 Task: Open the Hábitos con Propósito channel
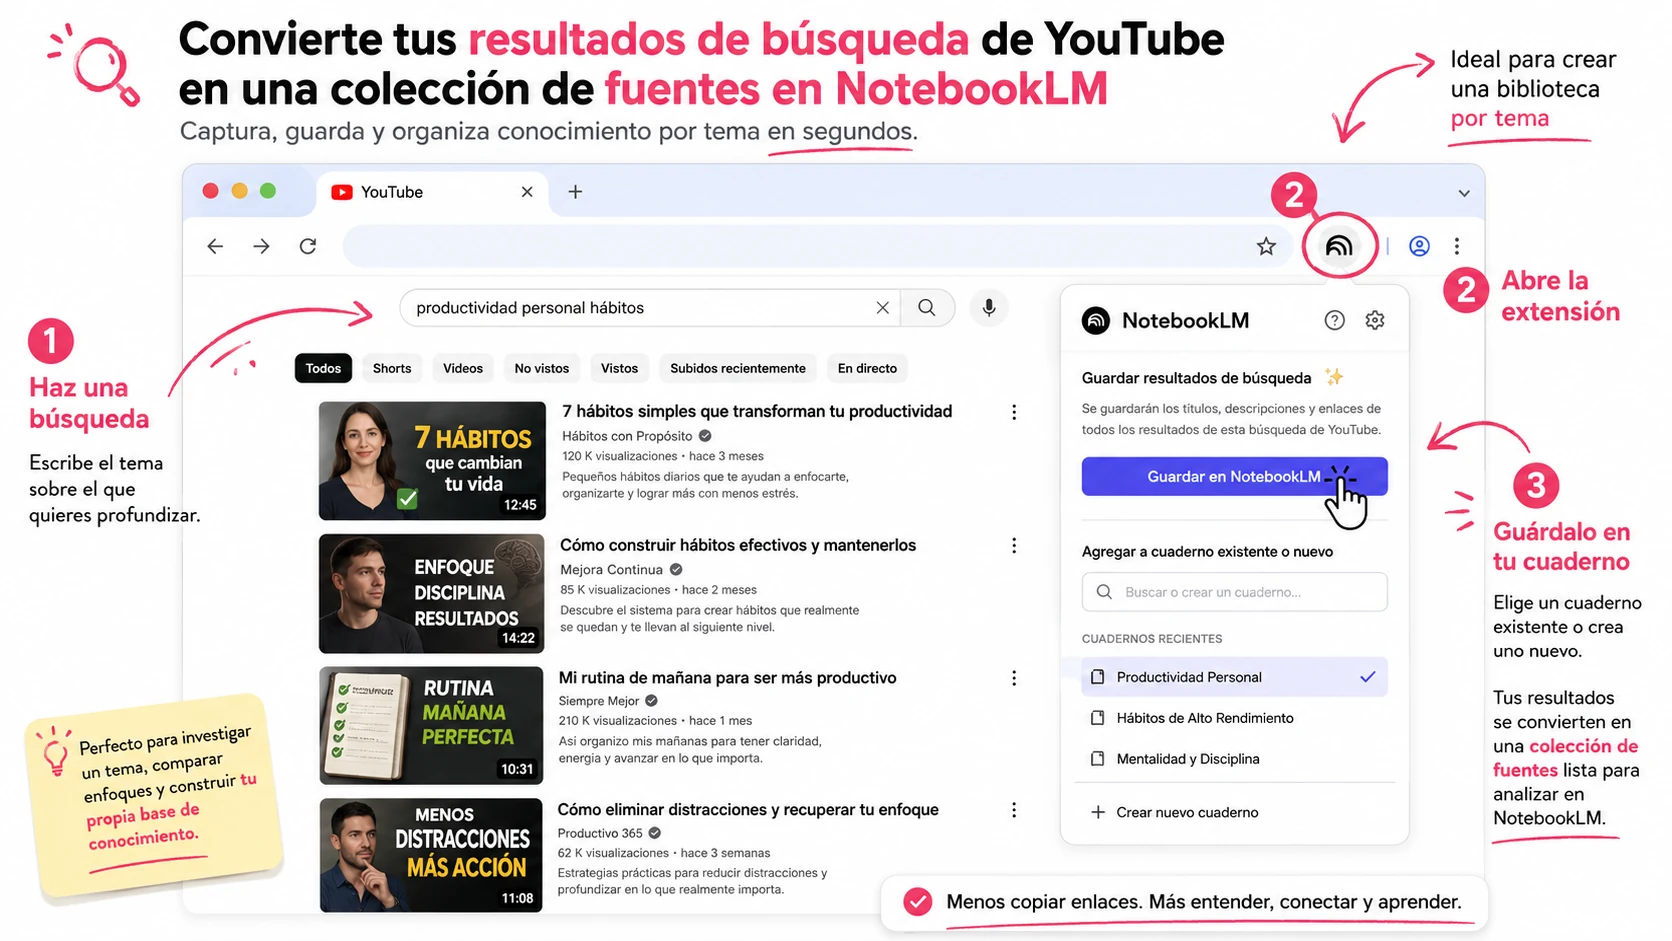pos(627,436)
